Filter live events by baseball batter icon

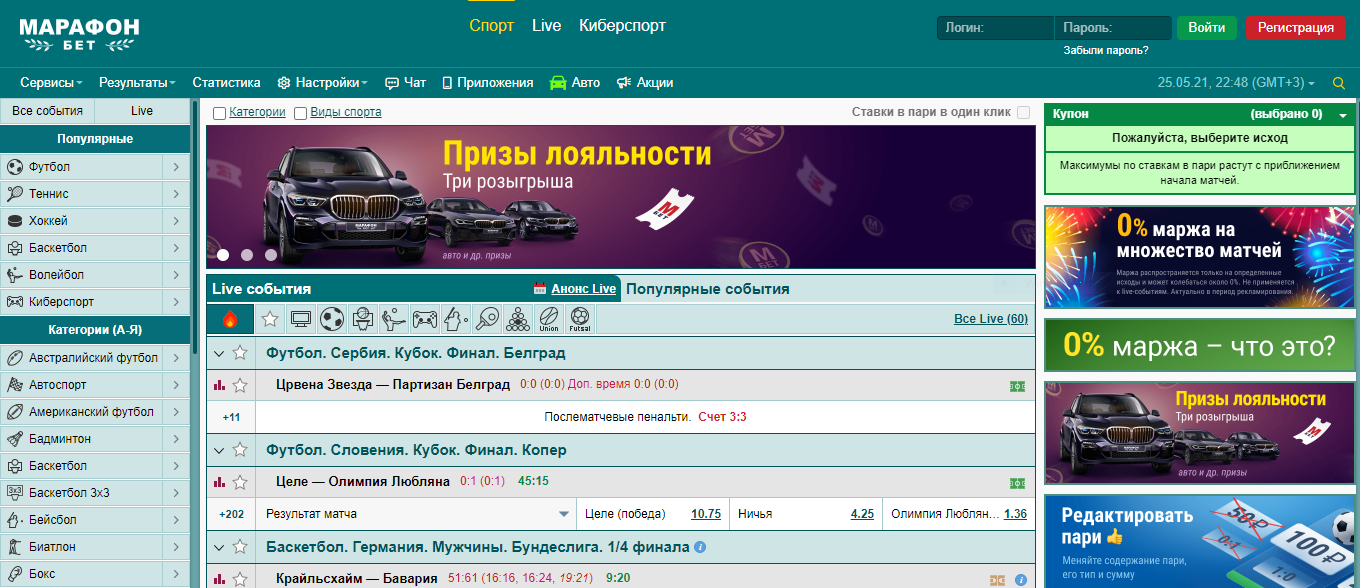[456, 320]
